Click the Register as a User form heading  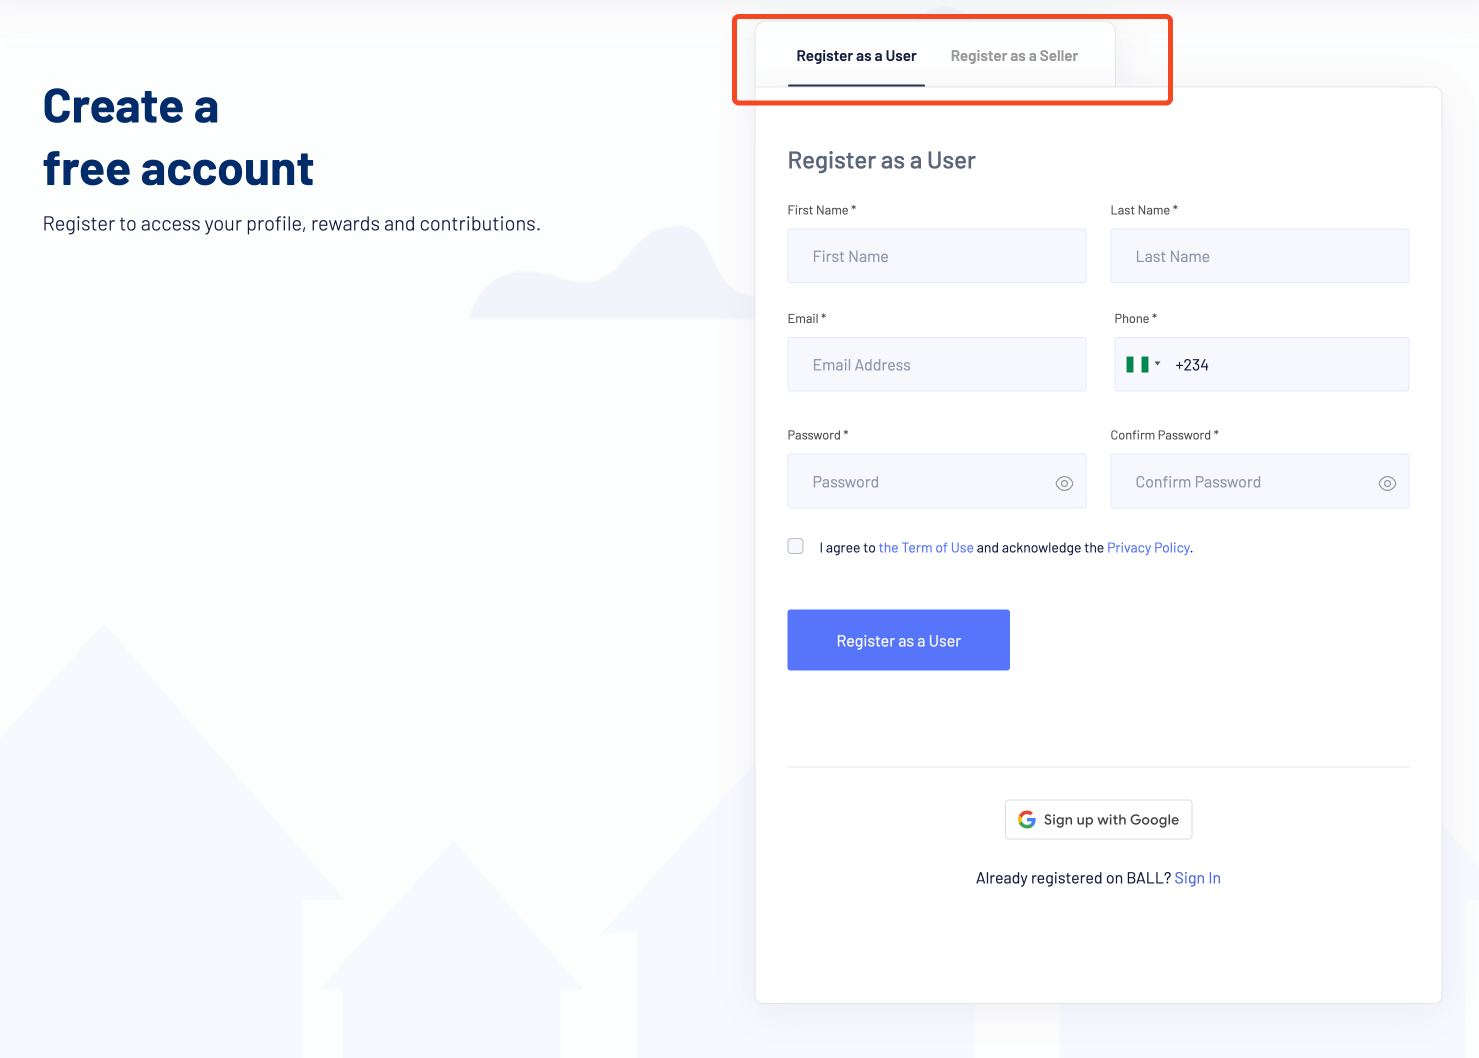881,160
